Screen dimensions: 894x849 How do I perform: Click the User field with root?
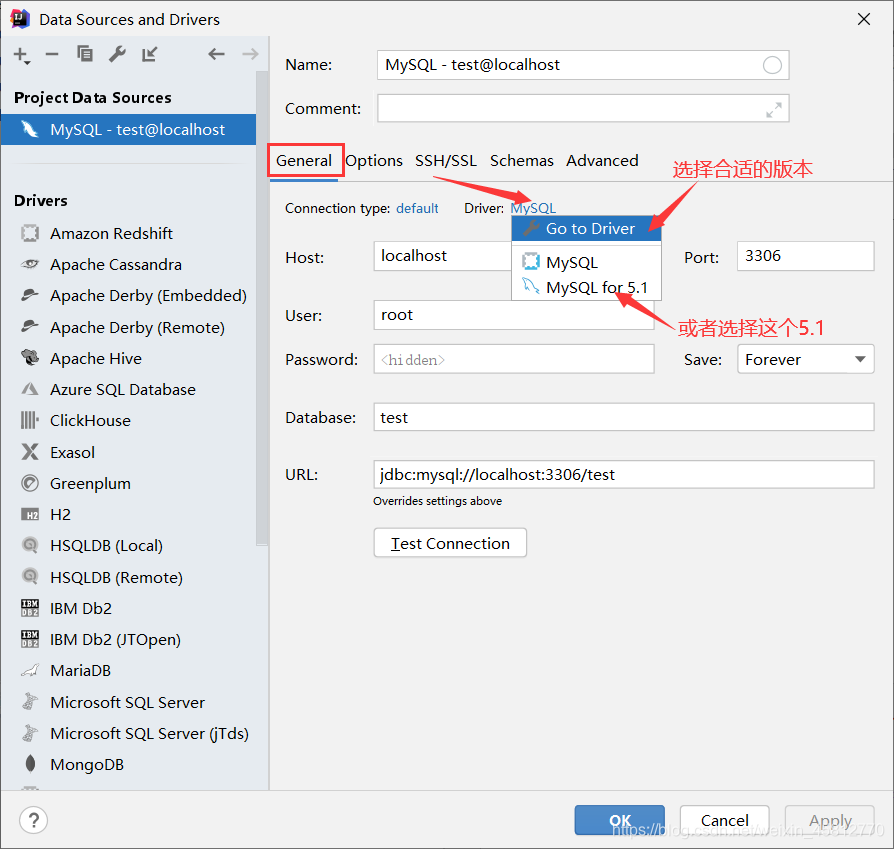(514, 315)
